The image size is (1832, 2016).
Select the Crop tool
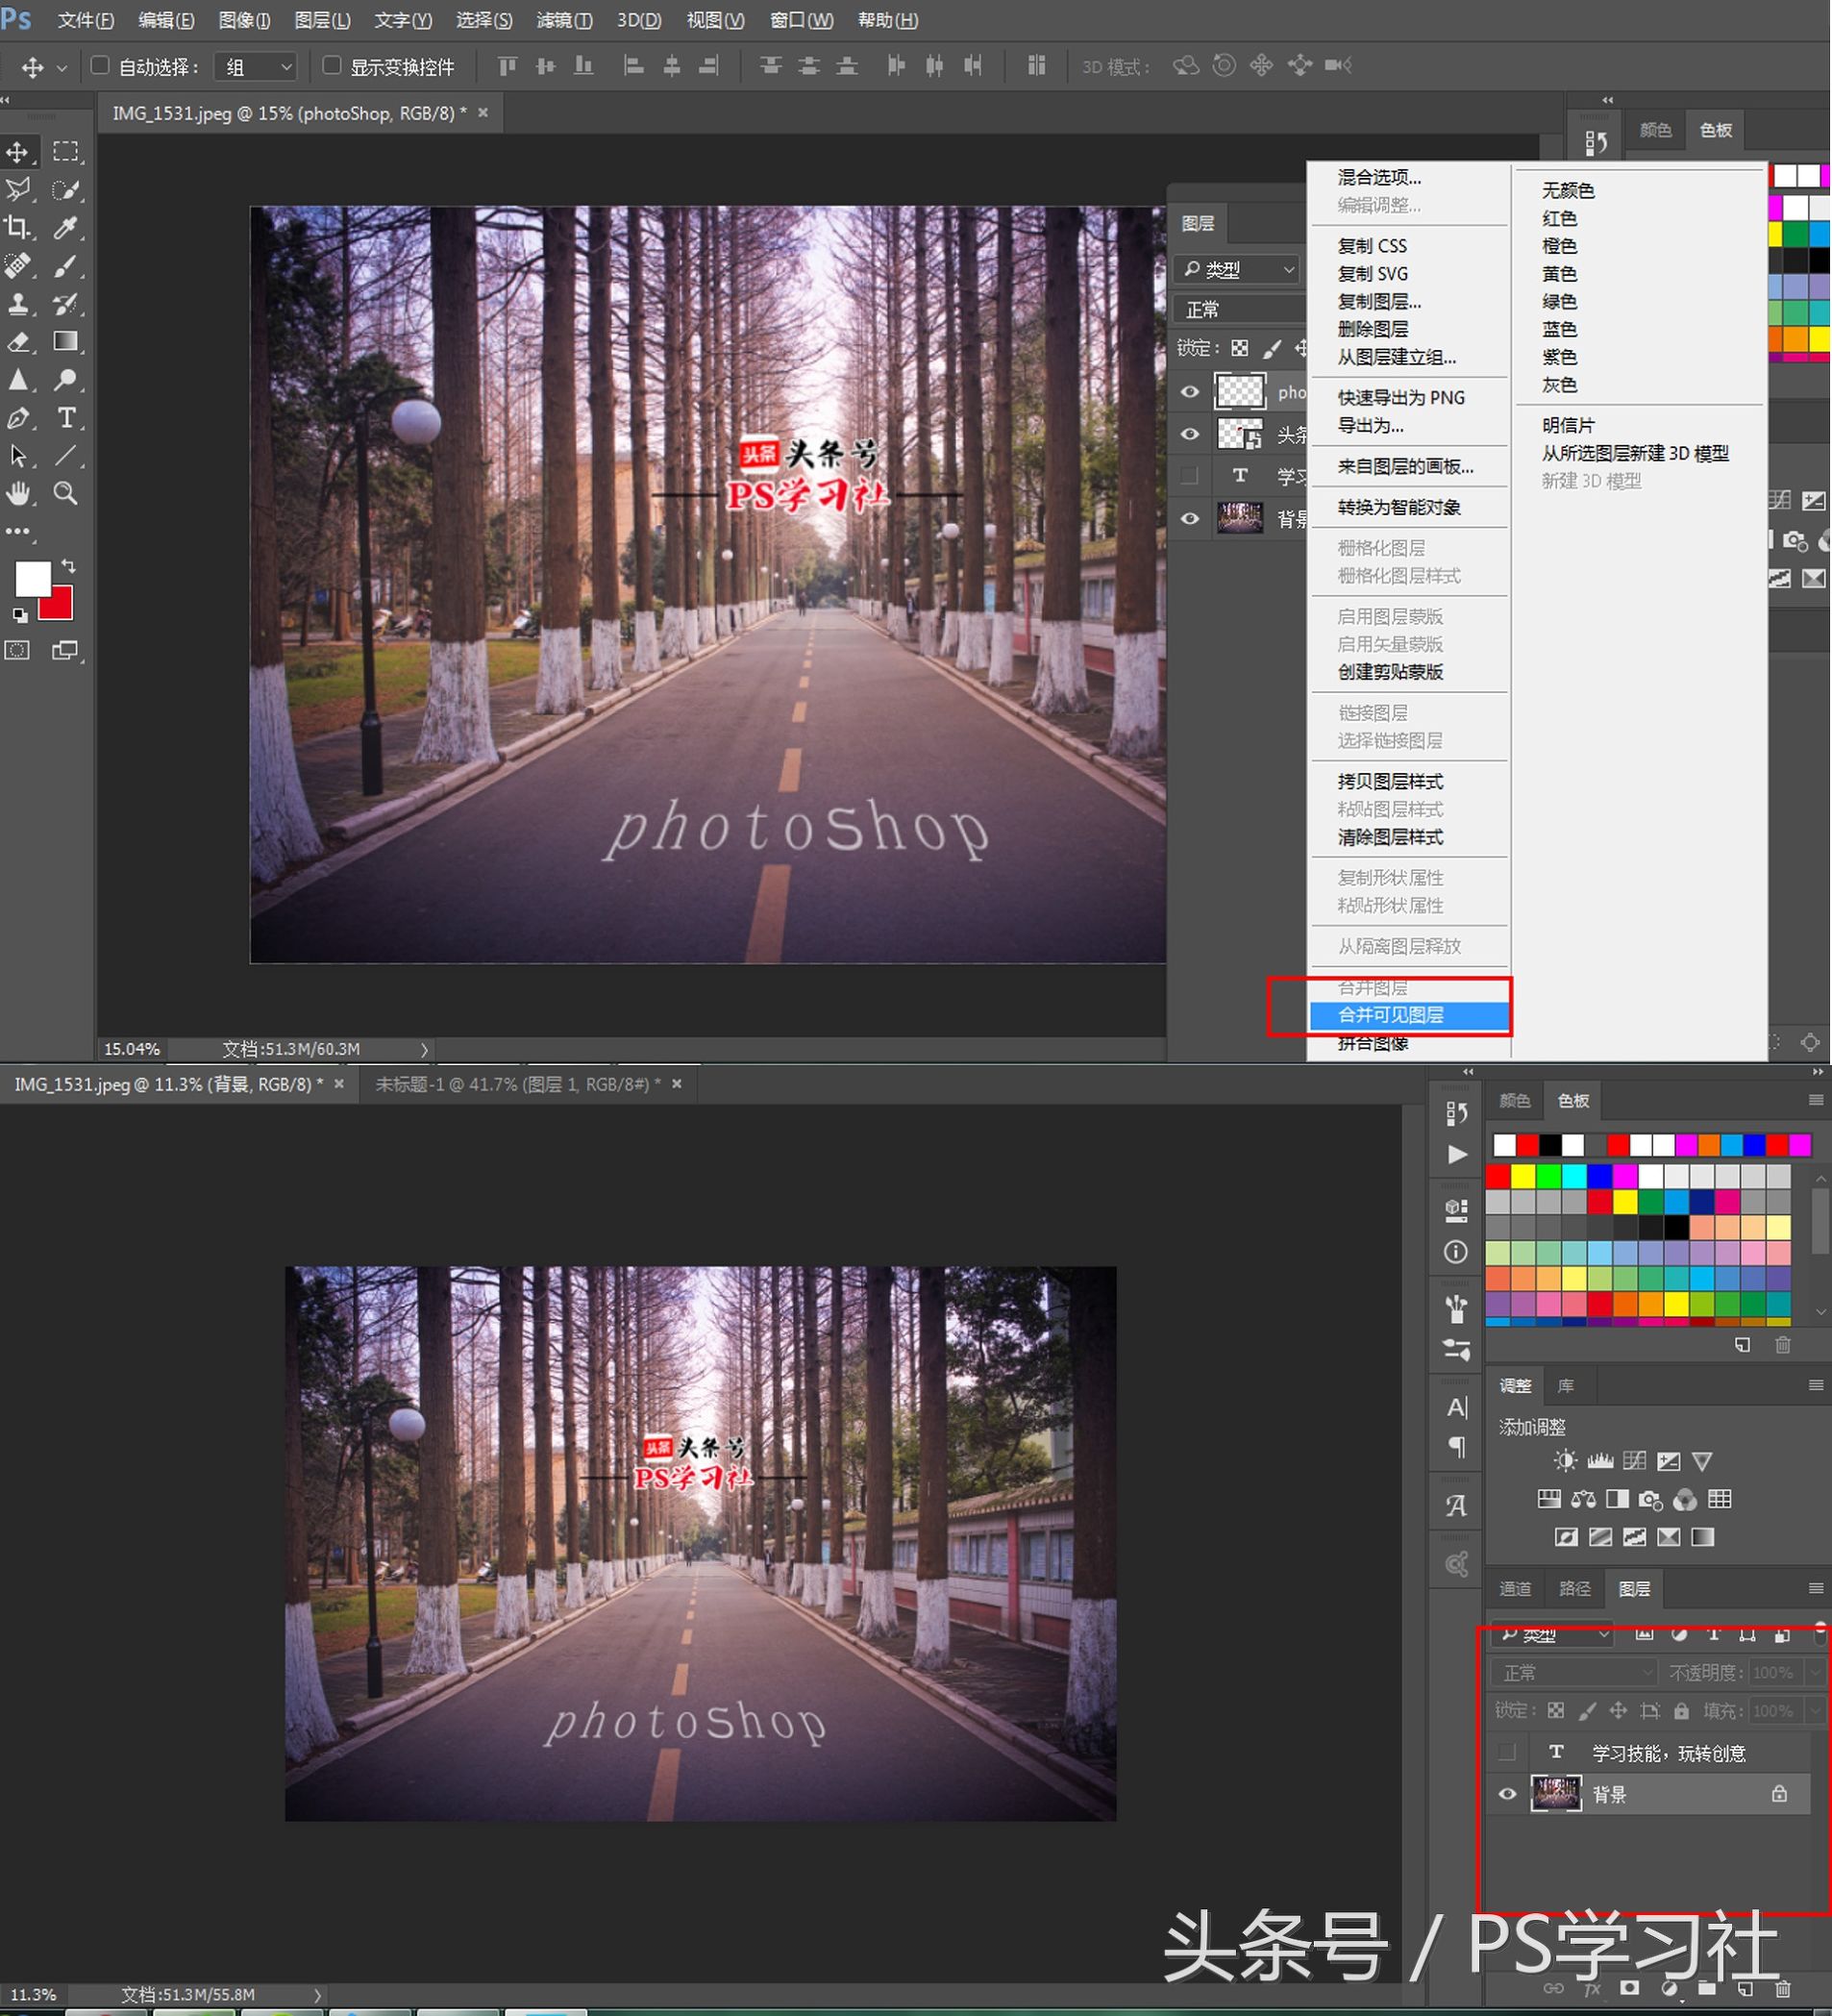point(18,228)
